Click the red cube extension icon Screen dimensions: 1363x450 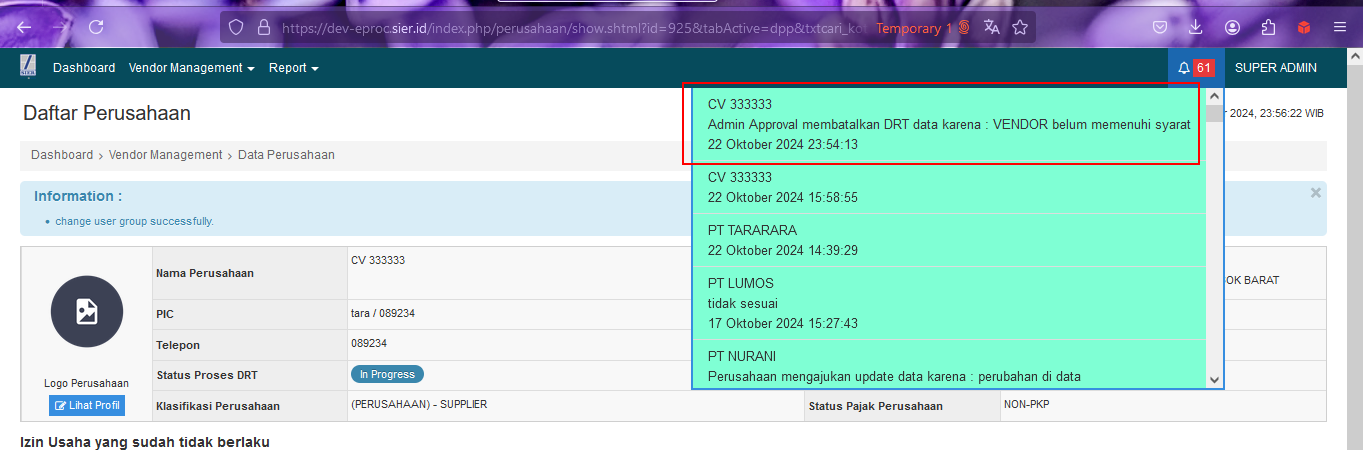pos(1303,28)
